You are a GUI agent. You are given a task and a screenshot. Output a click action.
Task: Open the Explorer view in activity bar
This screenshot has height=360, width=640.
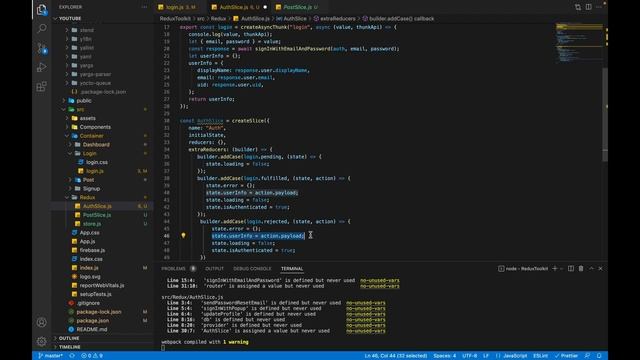click(42, 10)
